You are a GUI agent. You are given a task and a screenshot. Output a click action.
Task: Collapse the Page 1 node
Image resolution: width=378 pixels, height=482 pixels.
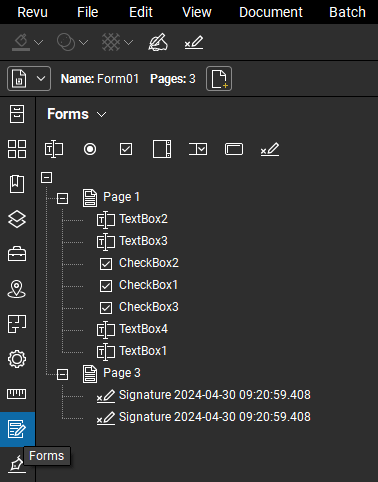pyautogui.click(x=62, y=199)
